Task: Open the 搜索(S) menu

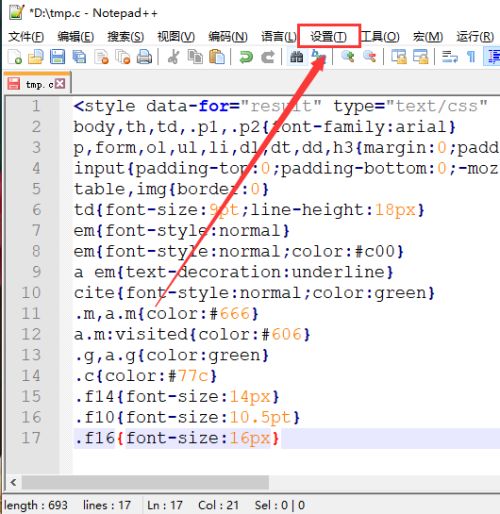Action: 126,37
